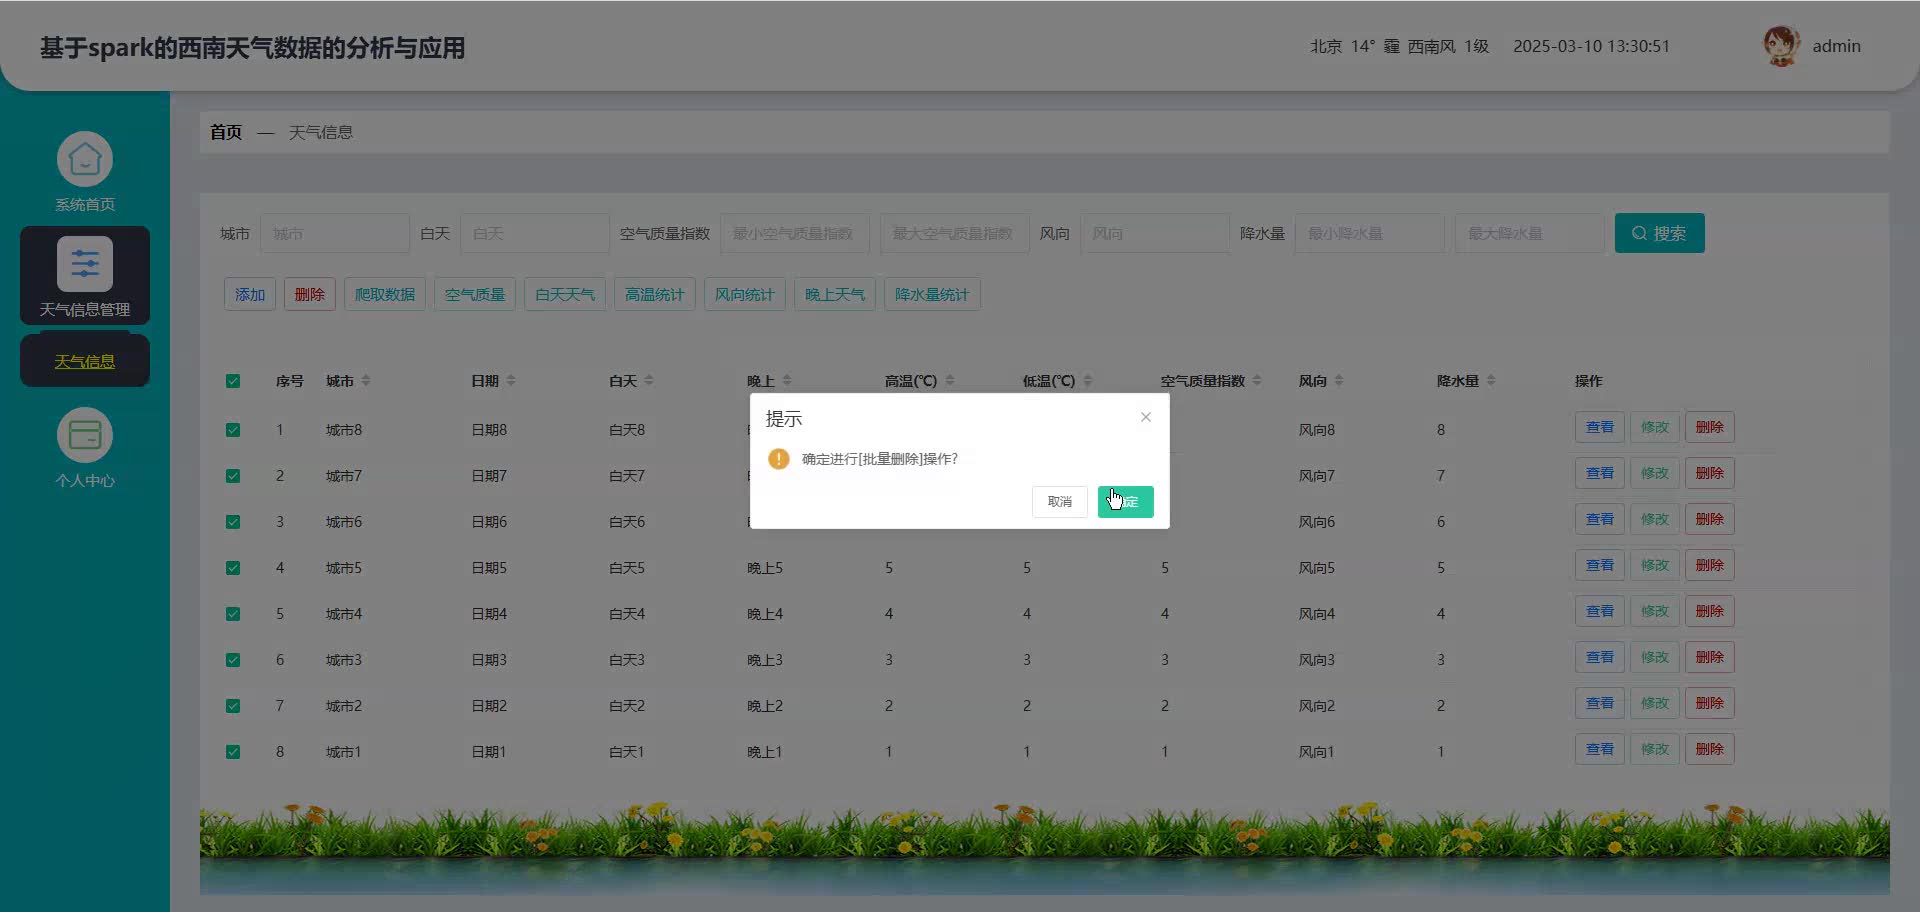Viewport: 1920px width, 912px height.
Task: Uncheck the checkbox for row 城市5
Action: click(x=233, y=568)
